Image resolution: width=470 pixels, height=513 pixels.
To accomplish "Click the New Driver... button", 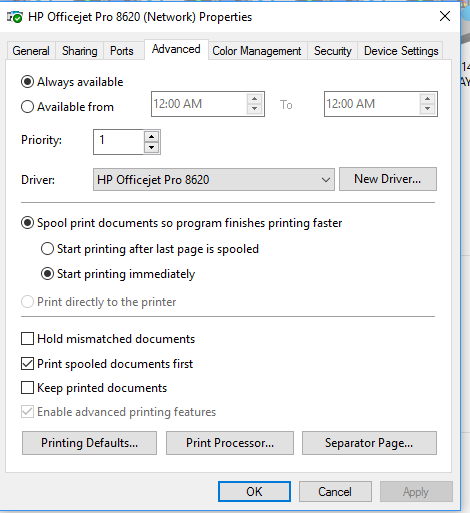I will pyautogui.click(x=388, y=179).
